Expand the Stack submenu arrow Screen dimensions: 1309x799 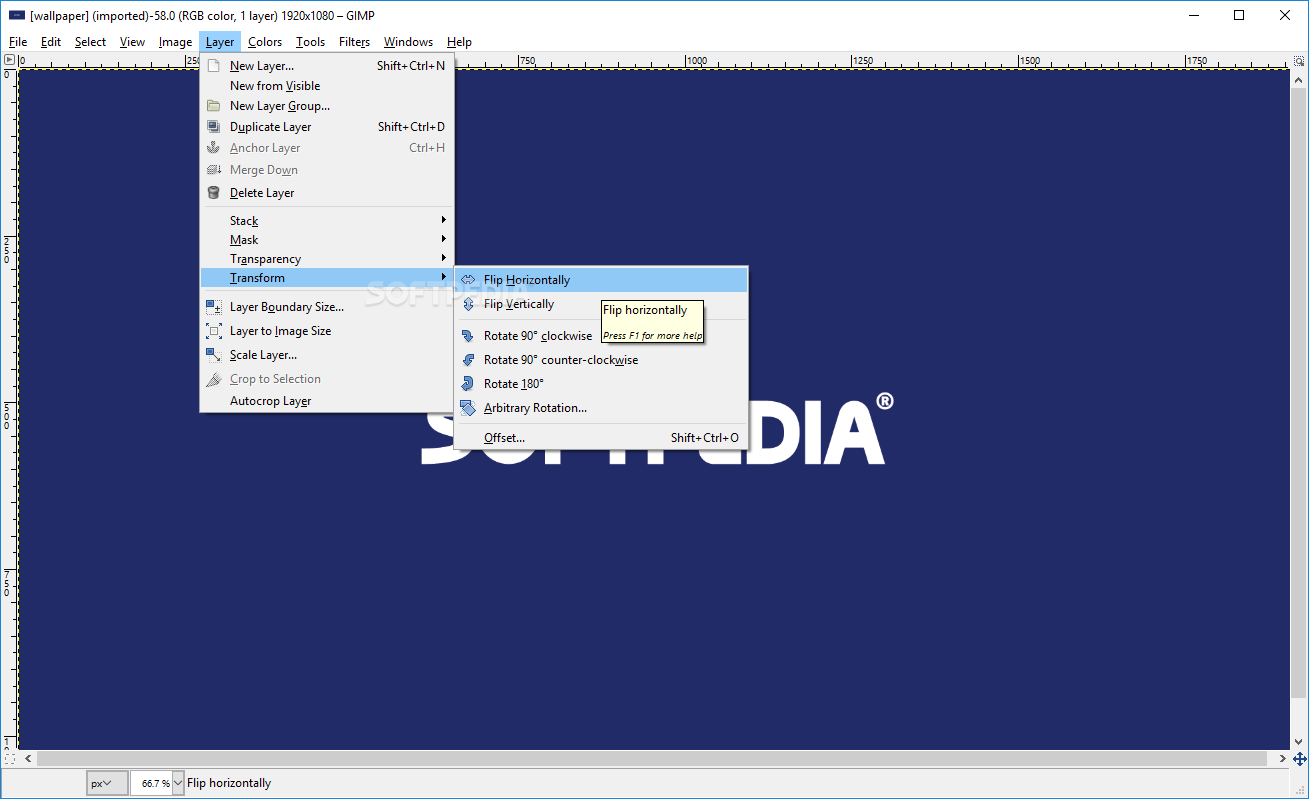[x=443, y=220]
